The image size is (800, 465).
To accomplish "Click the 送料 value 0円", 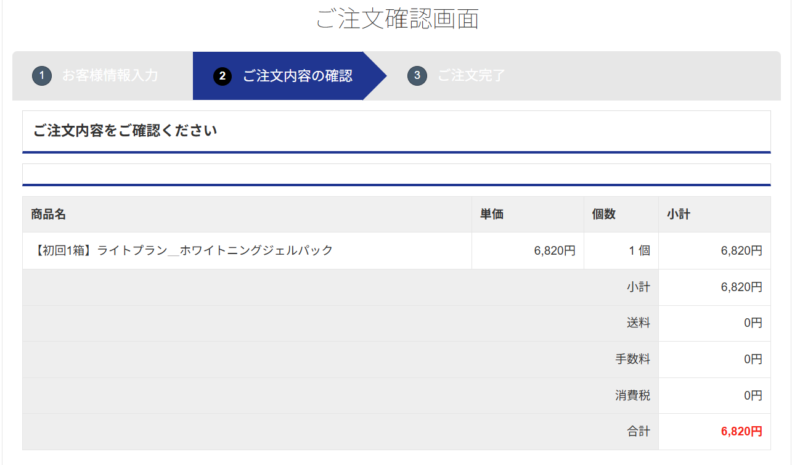I will pyautogui.click(x=753, y=323).
